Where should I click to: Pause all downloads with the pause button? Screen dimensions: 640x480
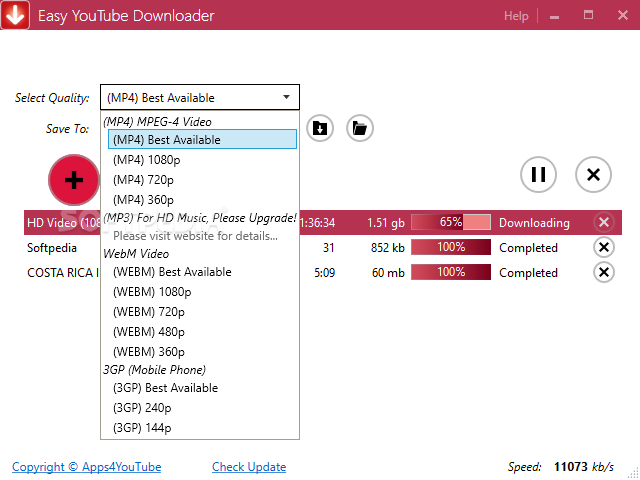(538, 174)
